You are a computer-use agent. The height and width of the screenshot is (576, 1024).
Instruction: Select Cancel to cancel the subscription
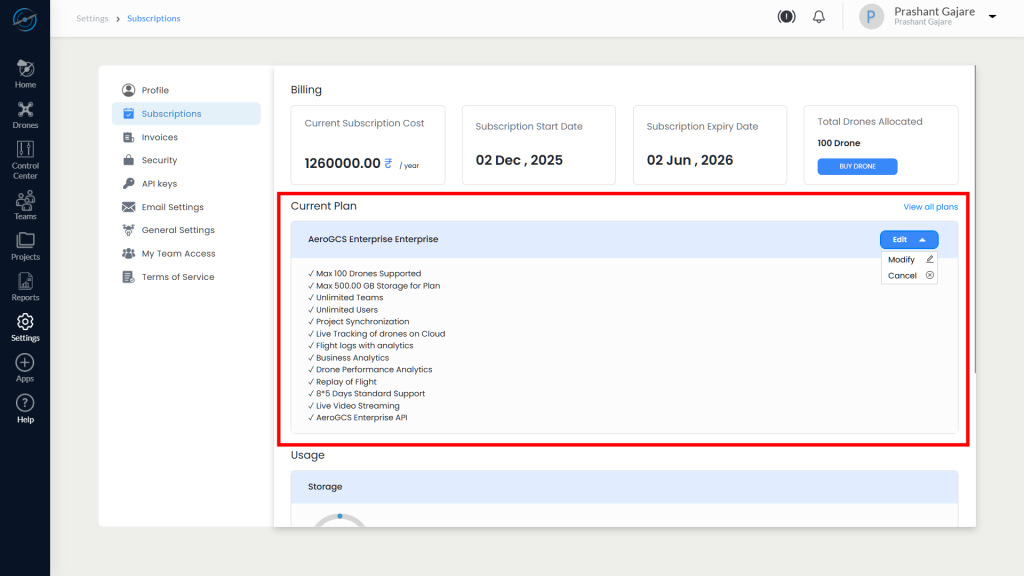click(x=905, y=274)
